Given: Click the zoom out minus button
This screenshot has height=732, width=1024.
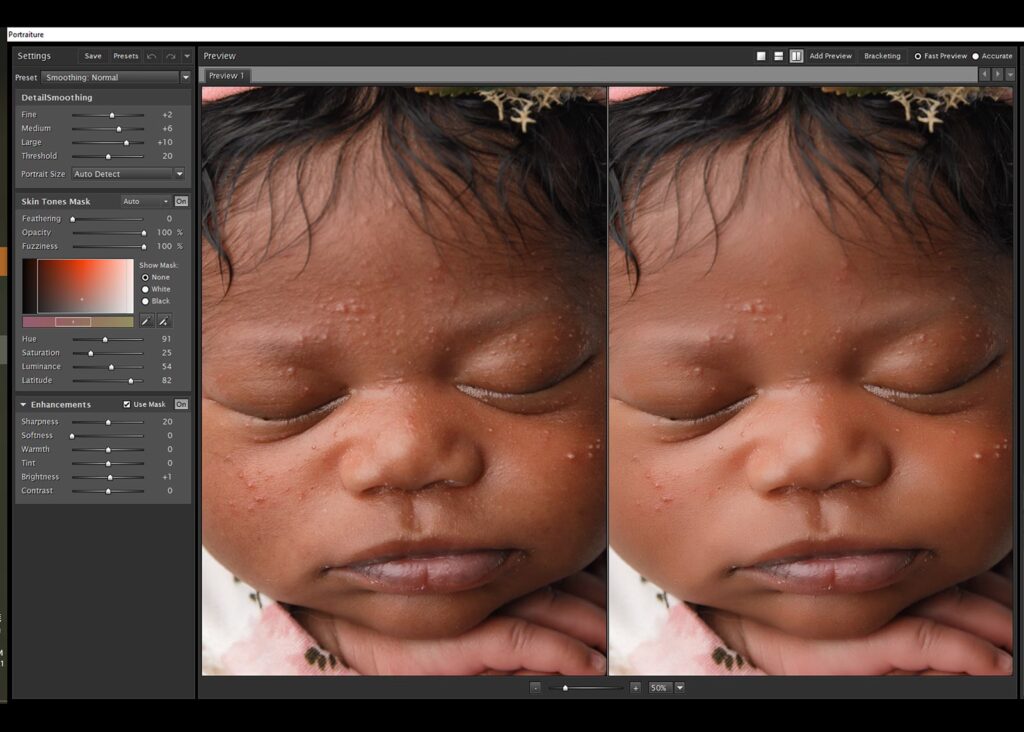Looking at the screenshot, I should click(x=536, y=688).
